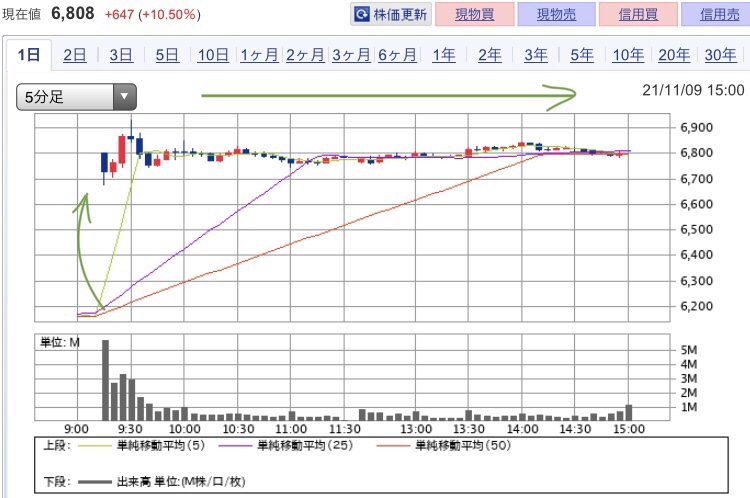View the 2年 chart range
The image size is (750, 498).
(490, 55)
